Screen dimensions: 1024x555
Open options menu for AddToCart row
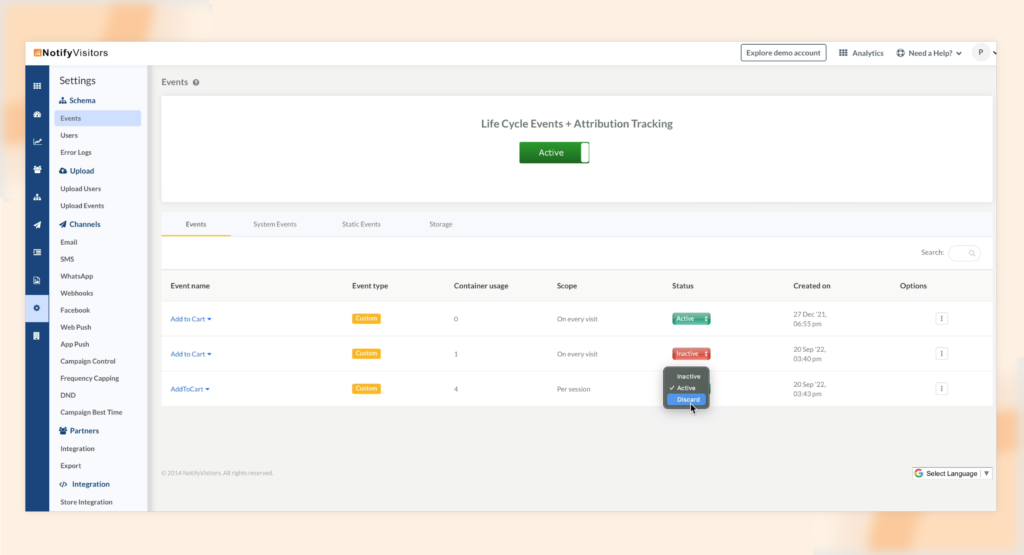pos(941,388)
